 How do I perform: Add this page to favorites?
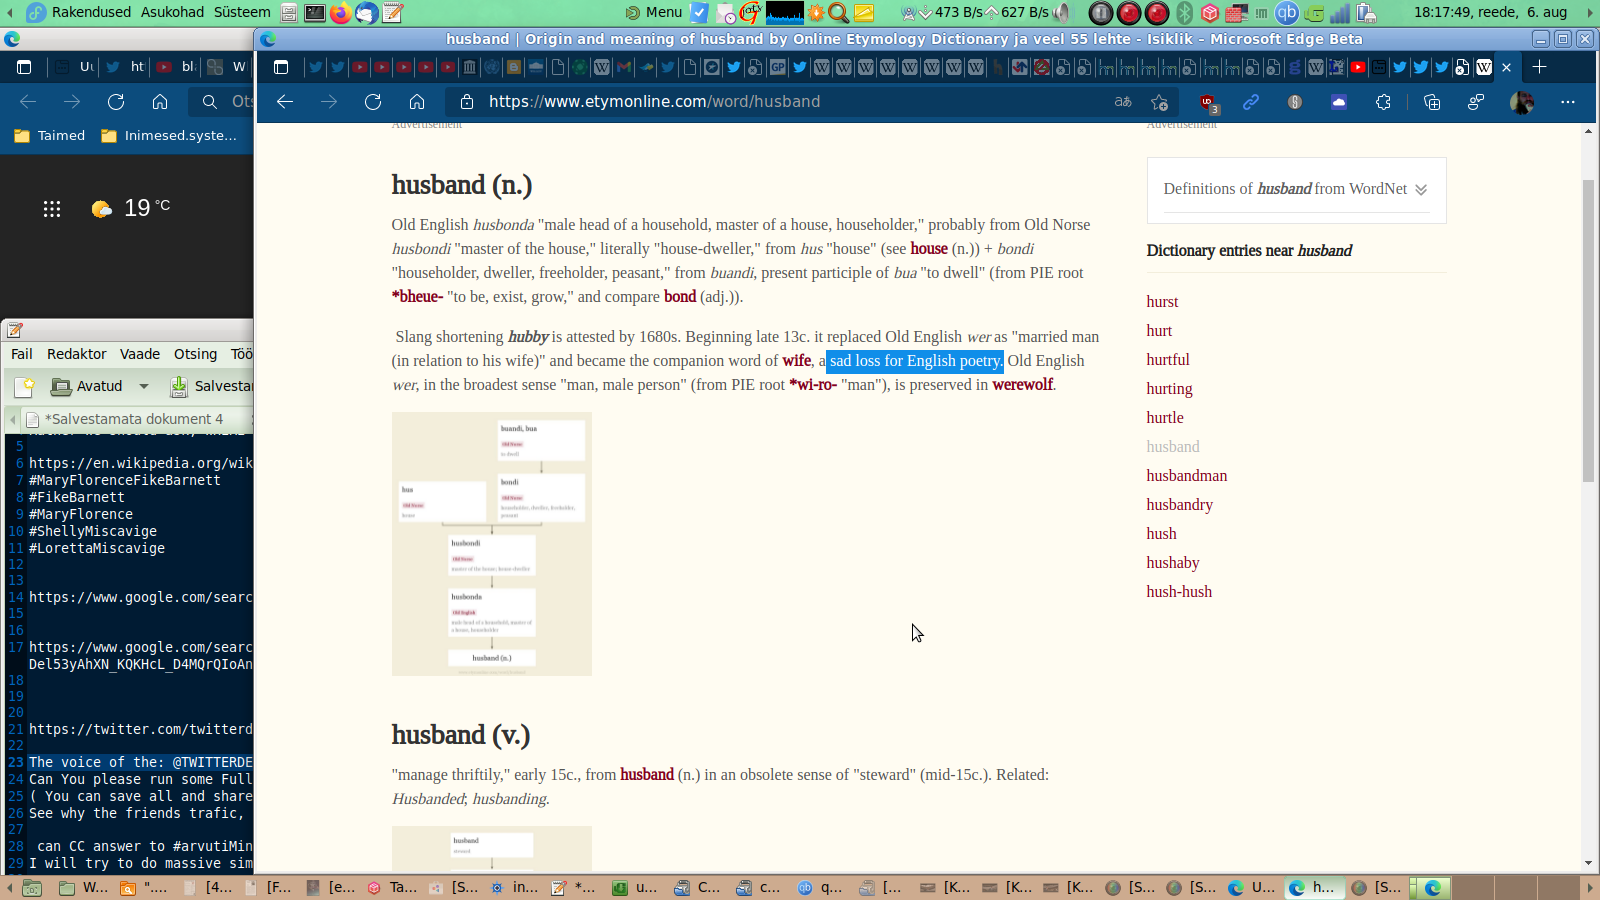(x=1159, y=102)
